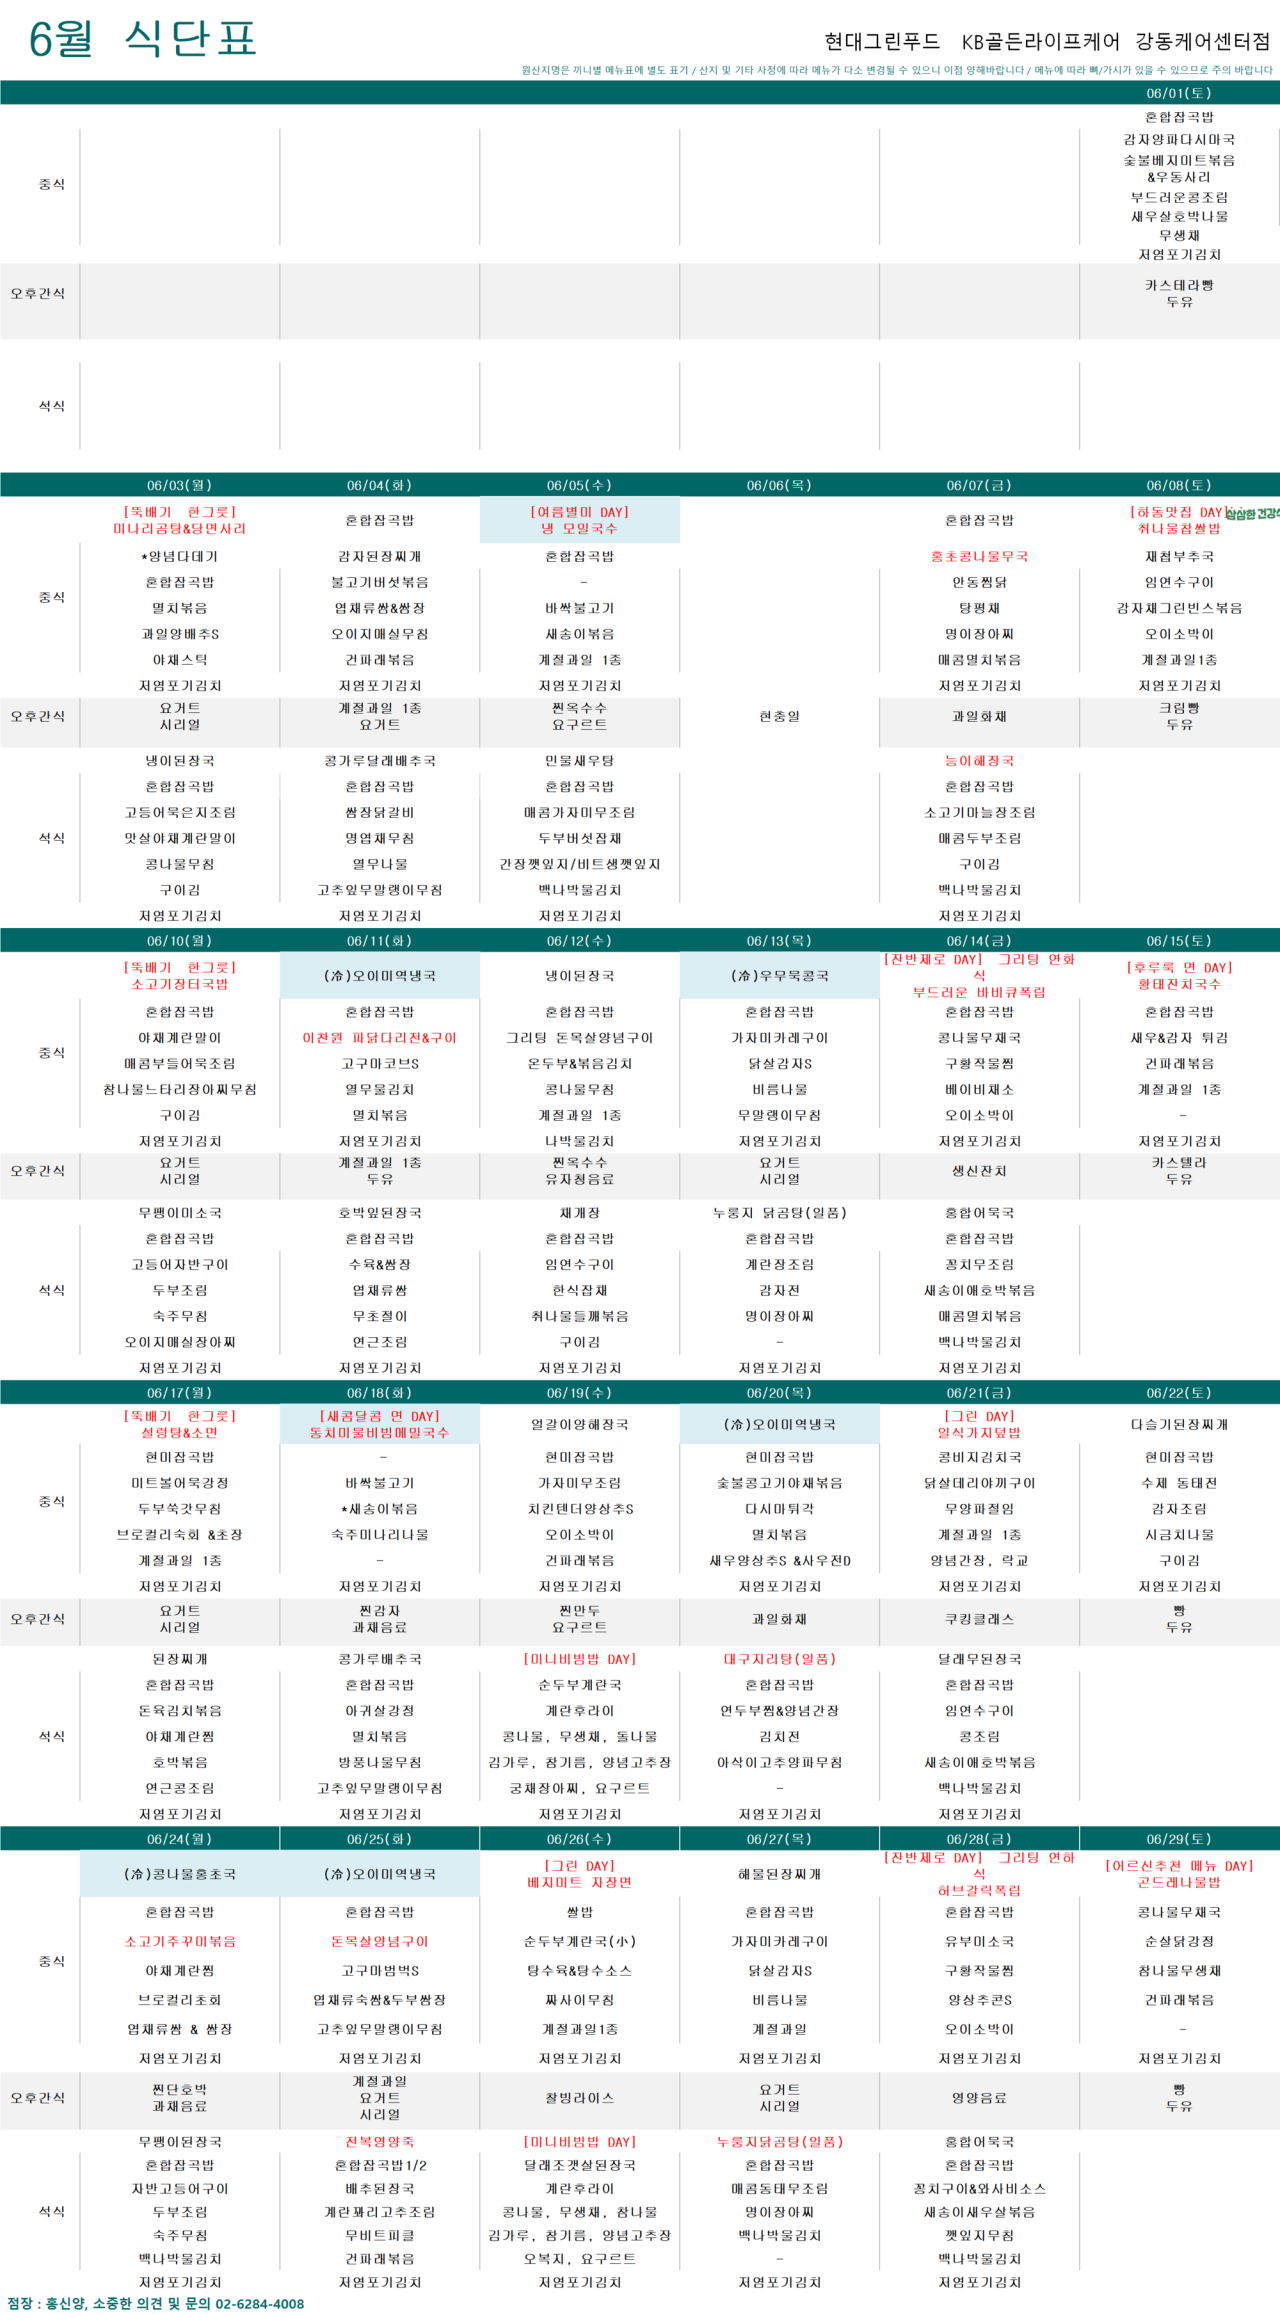This screenshot has width=1280, height=2315.
Task: Click the 원산지 notice text under header
Action: 896,70
